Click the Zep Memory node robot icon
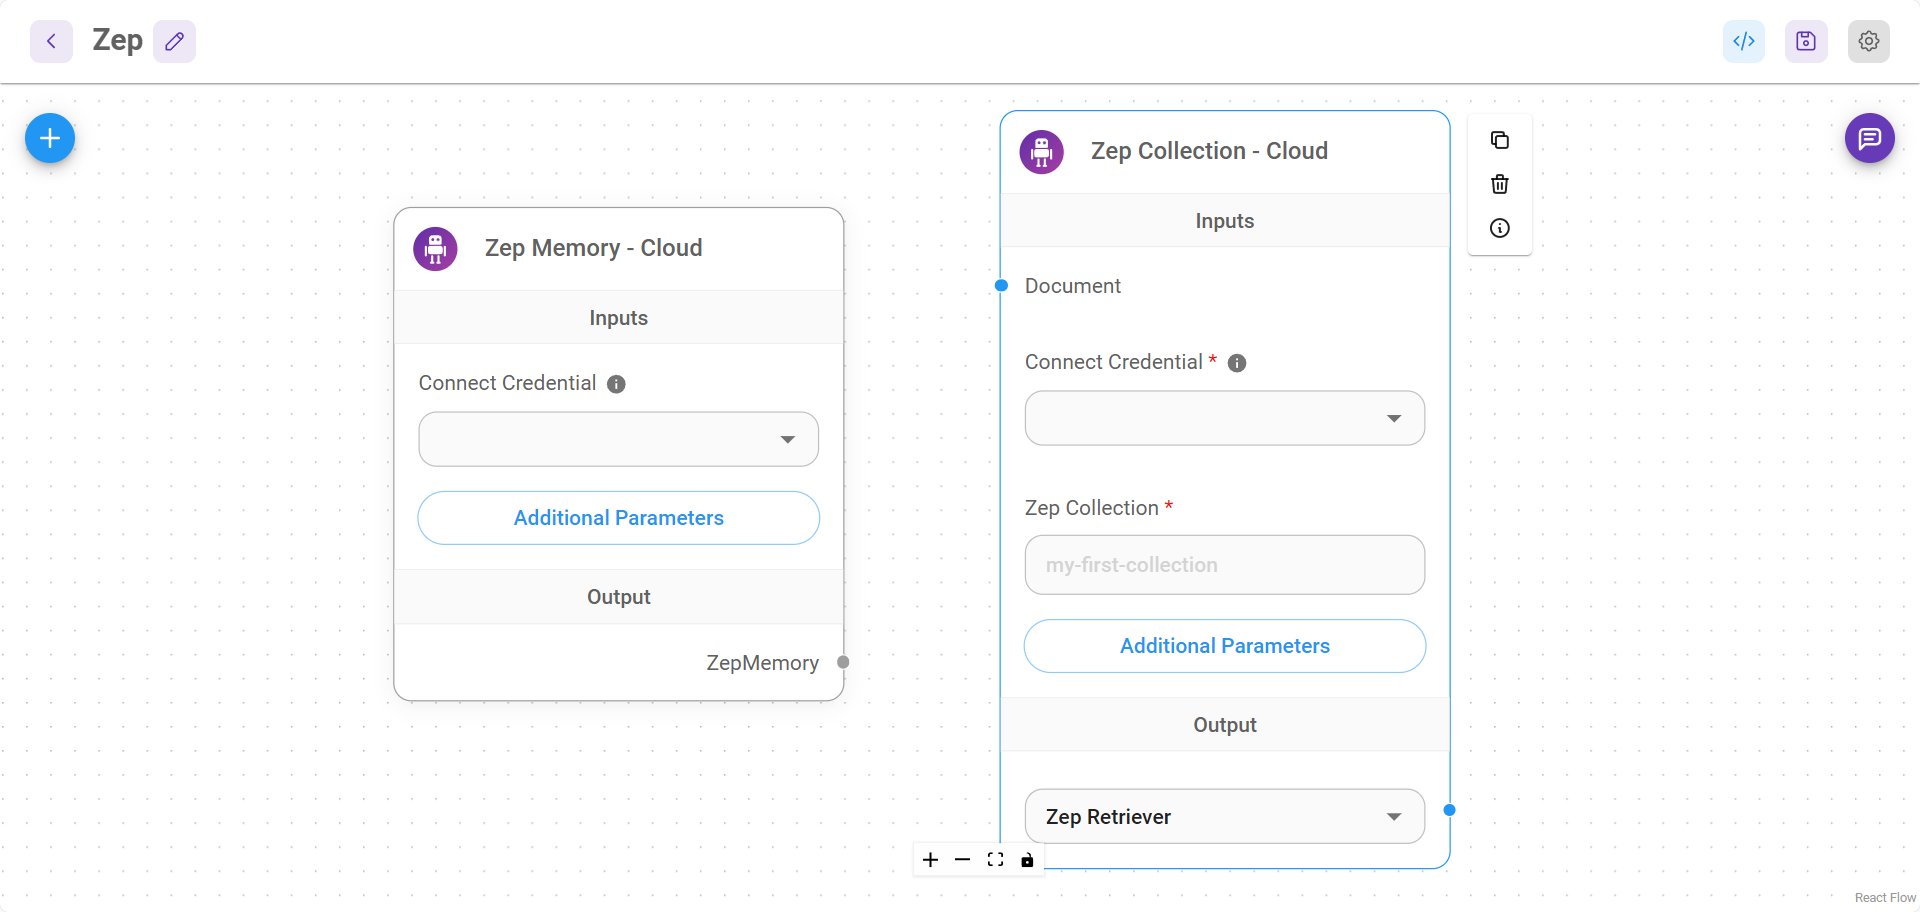Image resolution: width=1920 pixels, height=912 pixels. pos(435,249)
